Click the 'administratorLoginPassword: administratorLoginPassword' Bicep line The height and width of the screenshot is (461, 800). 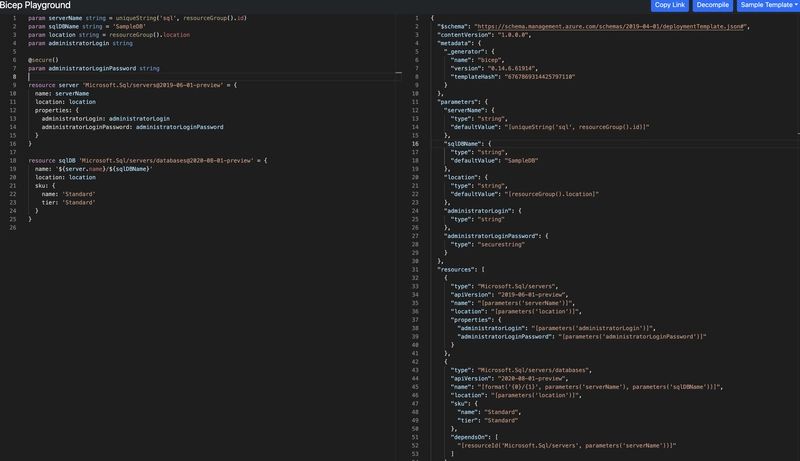(132, 127)
